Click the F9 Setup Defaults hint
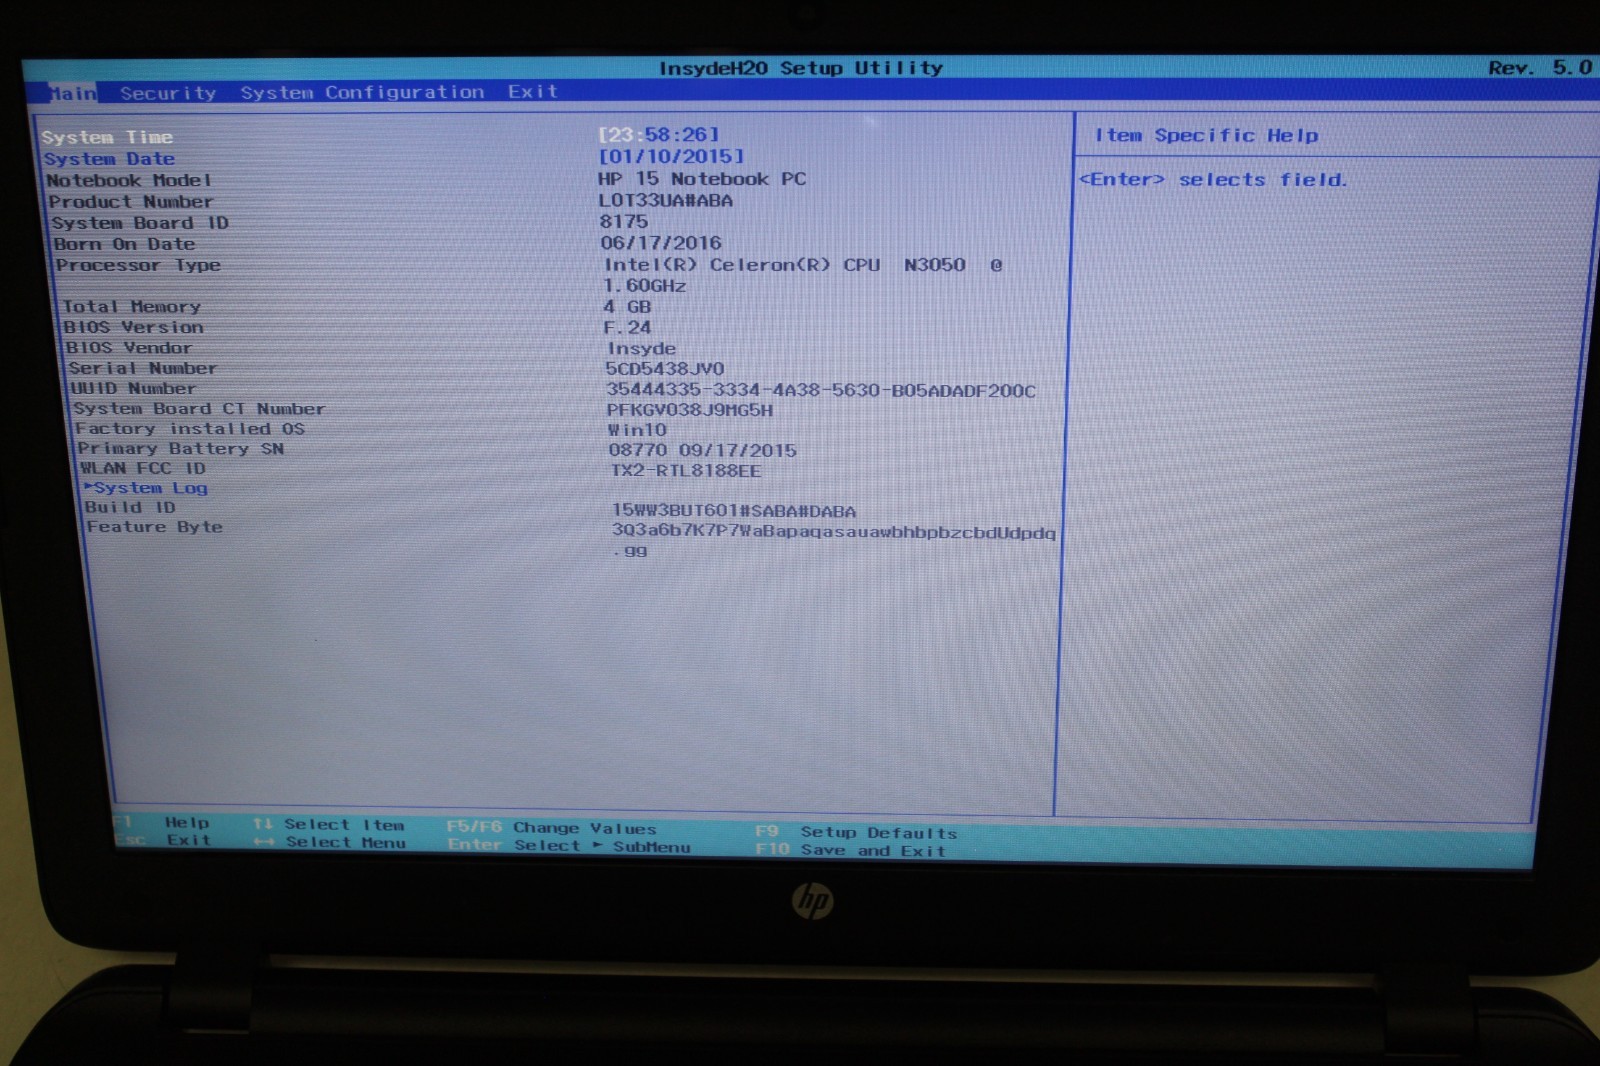 click(857, 832)
